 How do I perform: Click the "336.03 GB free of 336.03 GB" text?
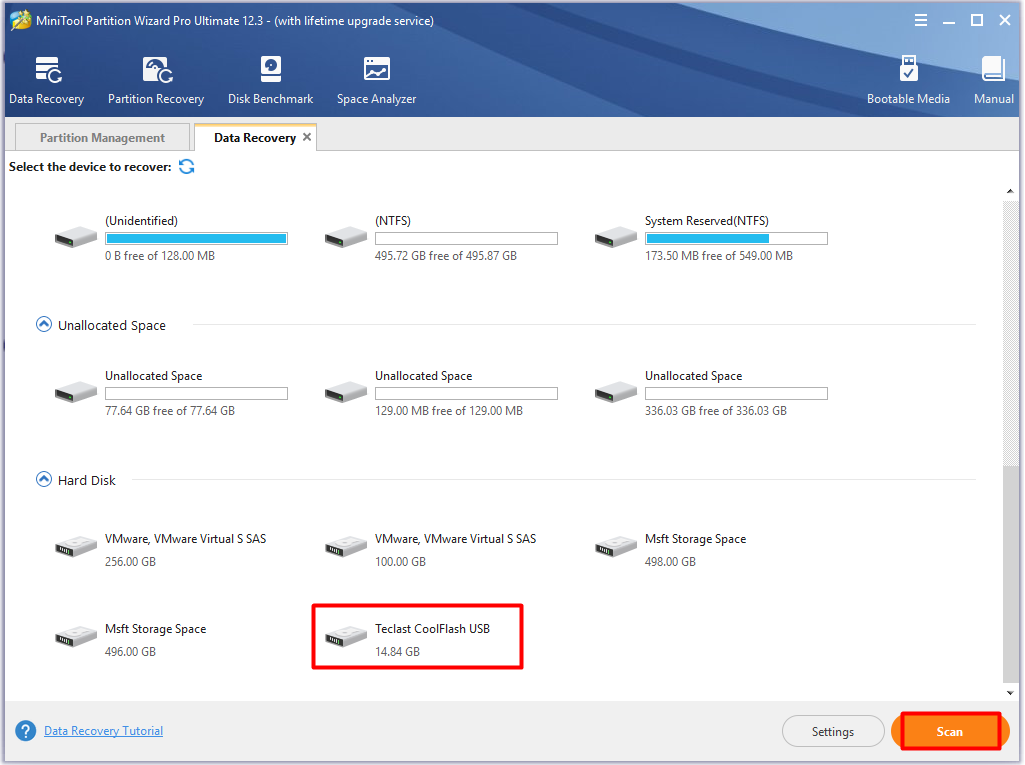click(716, 411)
